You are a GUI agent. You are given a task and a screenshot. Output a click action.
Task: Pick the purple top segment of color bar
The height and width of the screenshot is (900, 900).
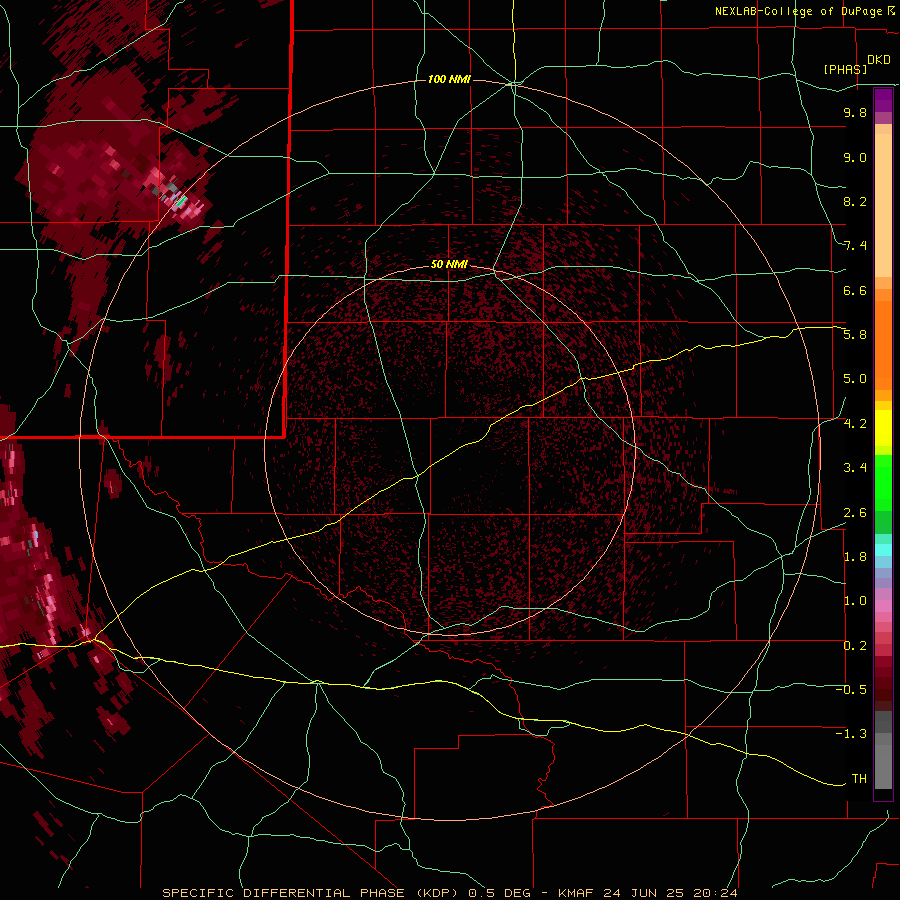883,100
